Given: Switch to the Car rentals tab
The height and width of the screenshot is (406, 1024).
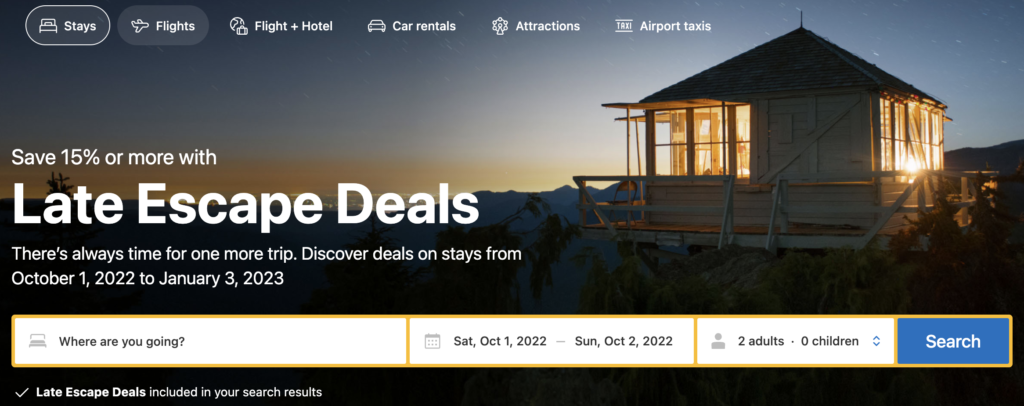Looking at the screenshot, I should click(x=411, y=26).
